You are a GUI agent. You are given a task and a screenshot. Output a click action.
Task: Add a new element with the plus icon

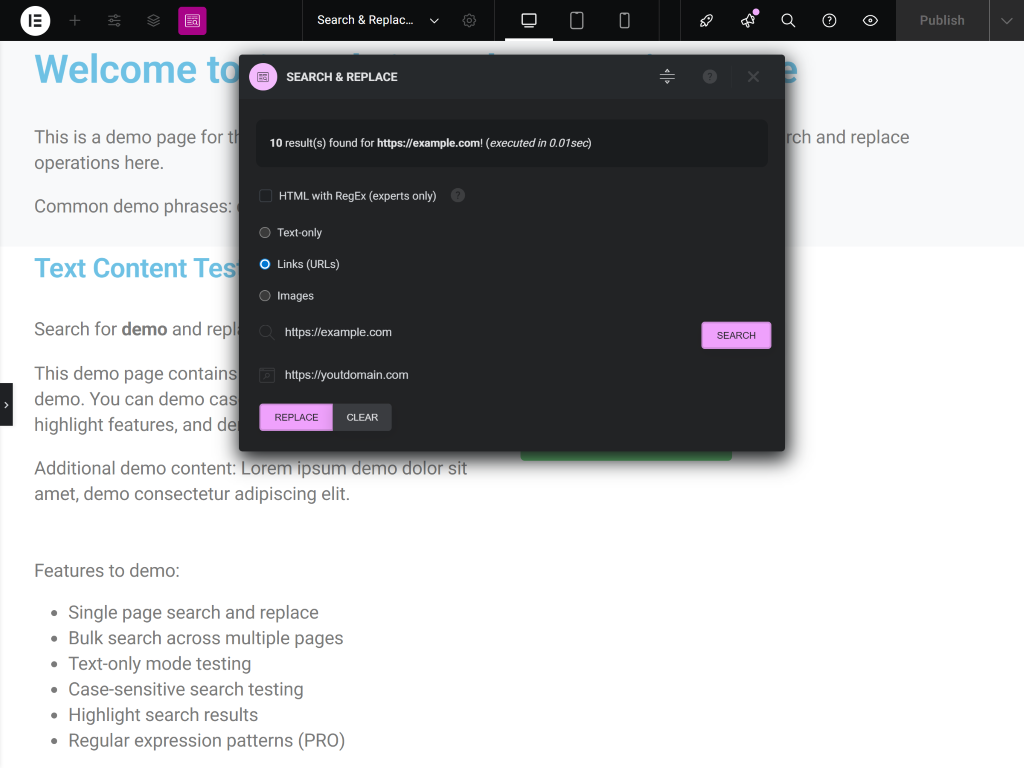coord(75,20)
